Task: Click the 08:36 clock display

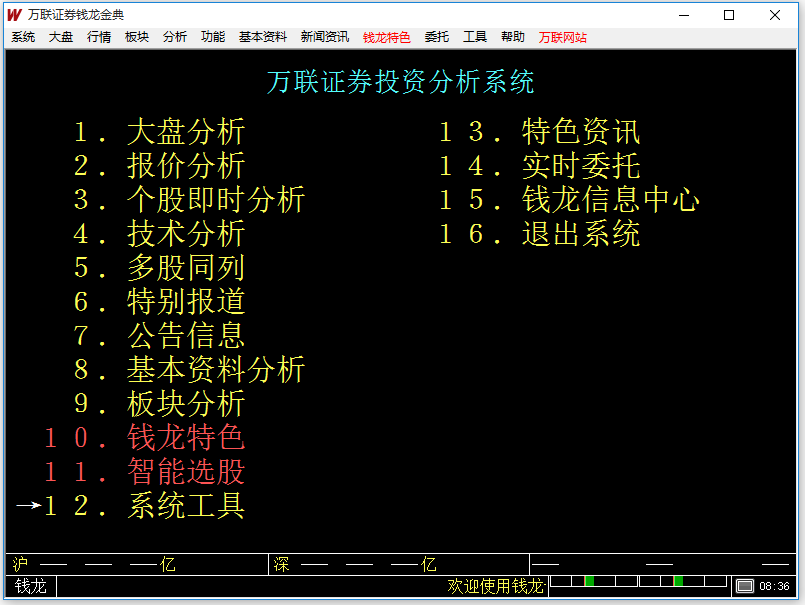Action: [x=774, y=586]
